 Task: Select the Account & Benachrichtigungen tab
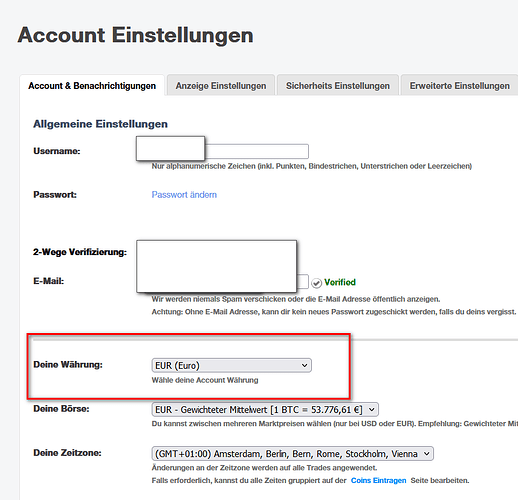92,86
